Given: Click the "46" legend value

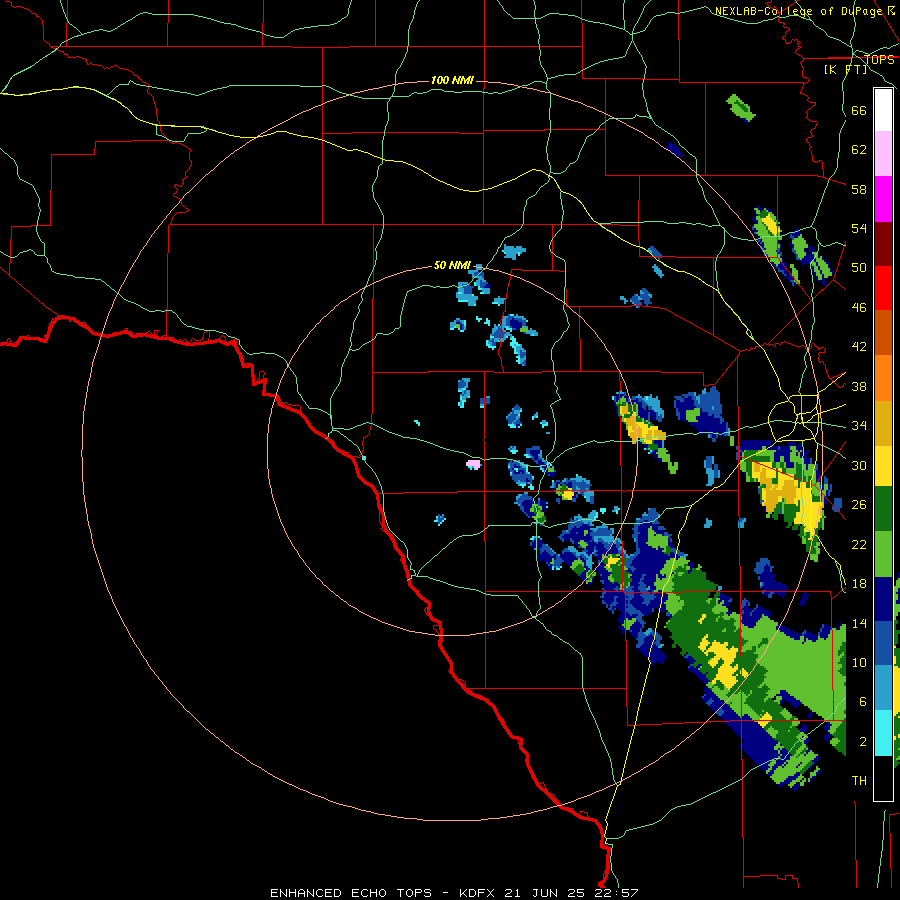Looking at the screenshot, I should tap(859, 308).
